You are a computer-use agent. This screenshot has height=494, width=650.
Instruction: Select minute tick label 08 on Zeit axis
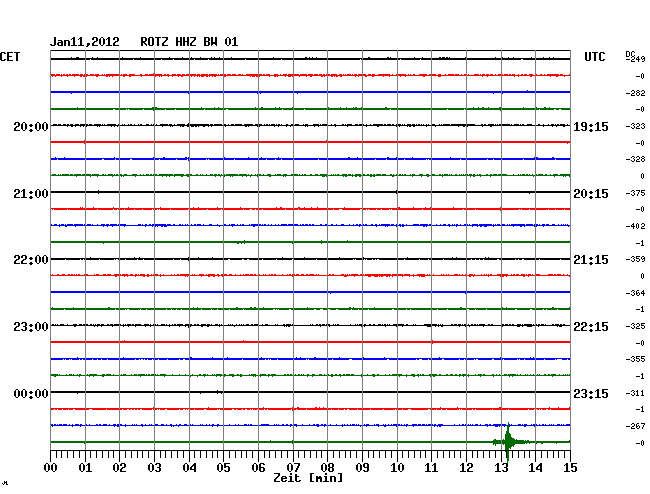tap(327, 468)
